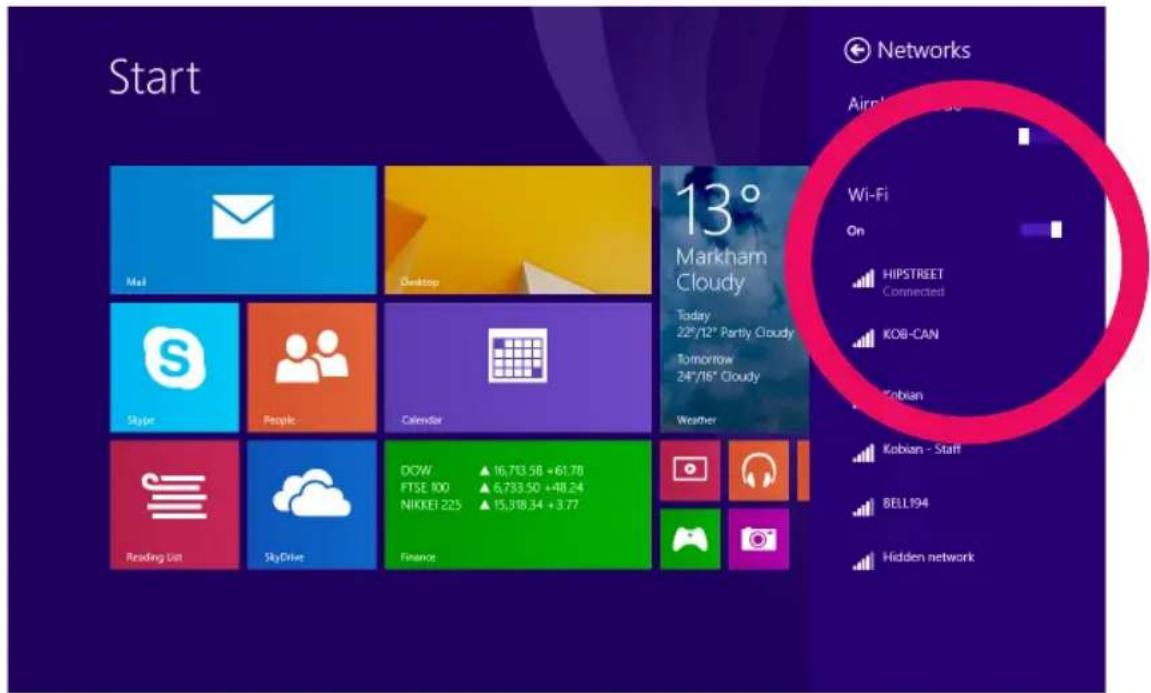Launch the SkyDrive tile

312,504
